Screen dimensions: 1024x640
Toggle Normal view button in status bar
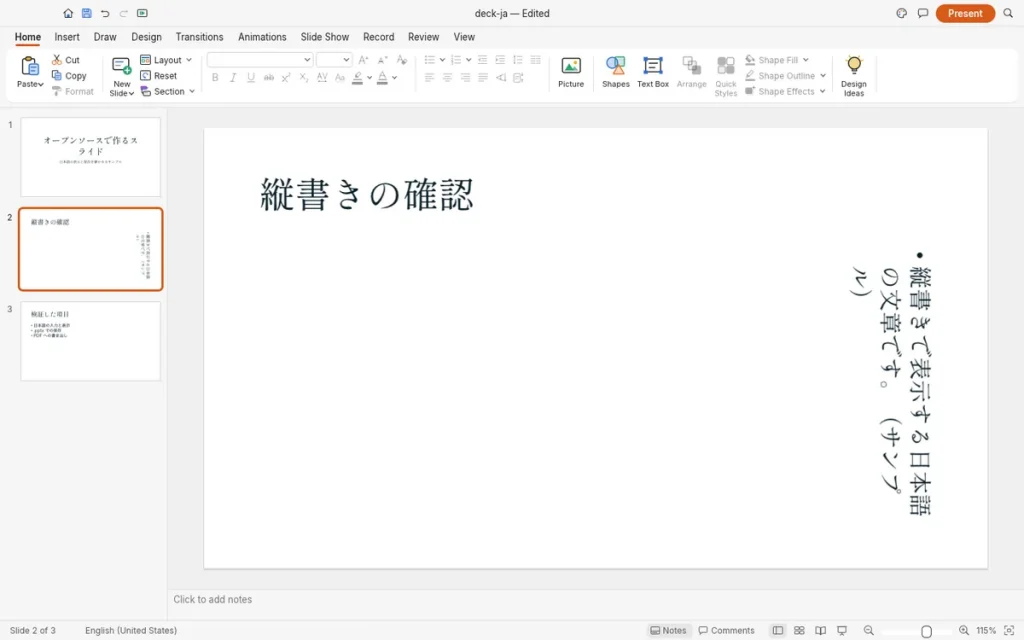point(777,630)
